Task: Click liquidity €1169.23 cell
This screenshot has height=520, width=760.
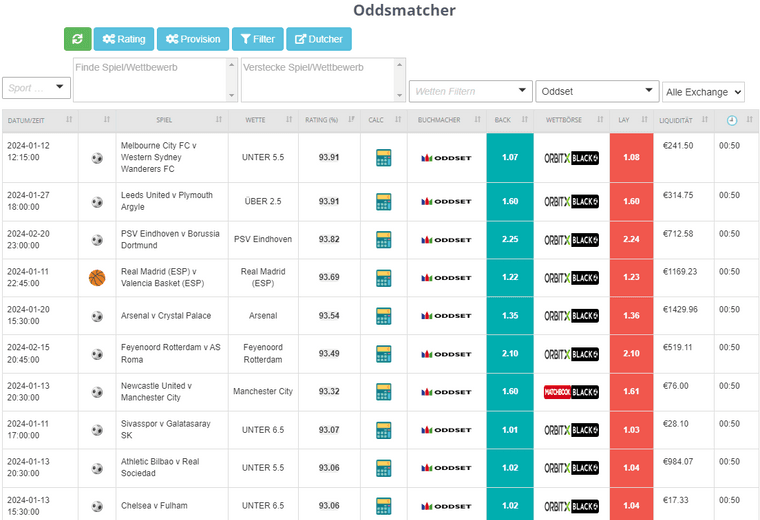Action: (x=680, y=272)
